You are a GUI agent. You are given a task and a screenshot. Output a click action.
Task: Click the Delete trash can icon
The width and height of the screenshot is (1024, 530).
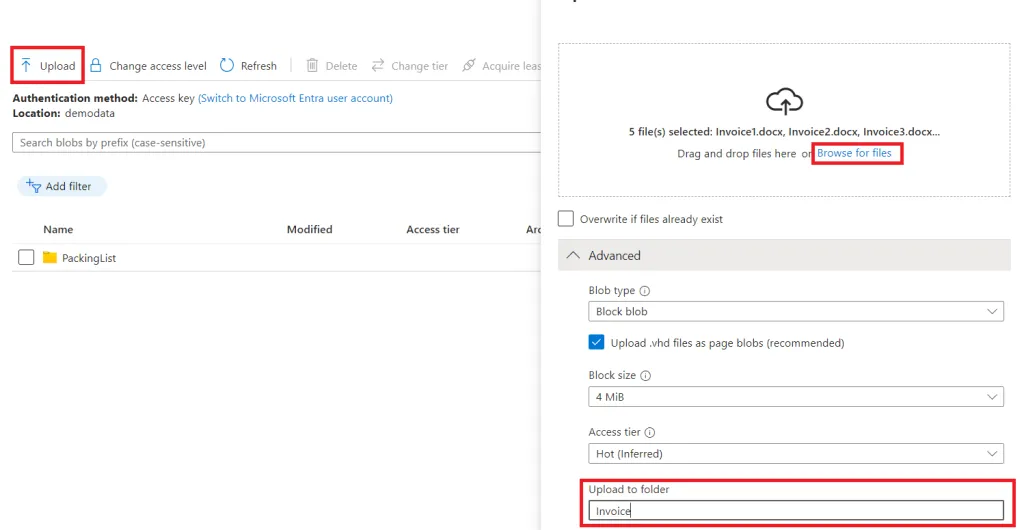pos(312,65)
